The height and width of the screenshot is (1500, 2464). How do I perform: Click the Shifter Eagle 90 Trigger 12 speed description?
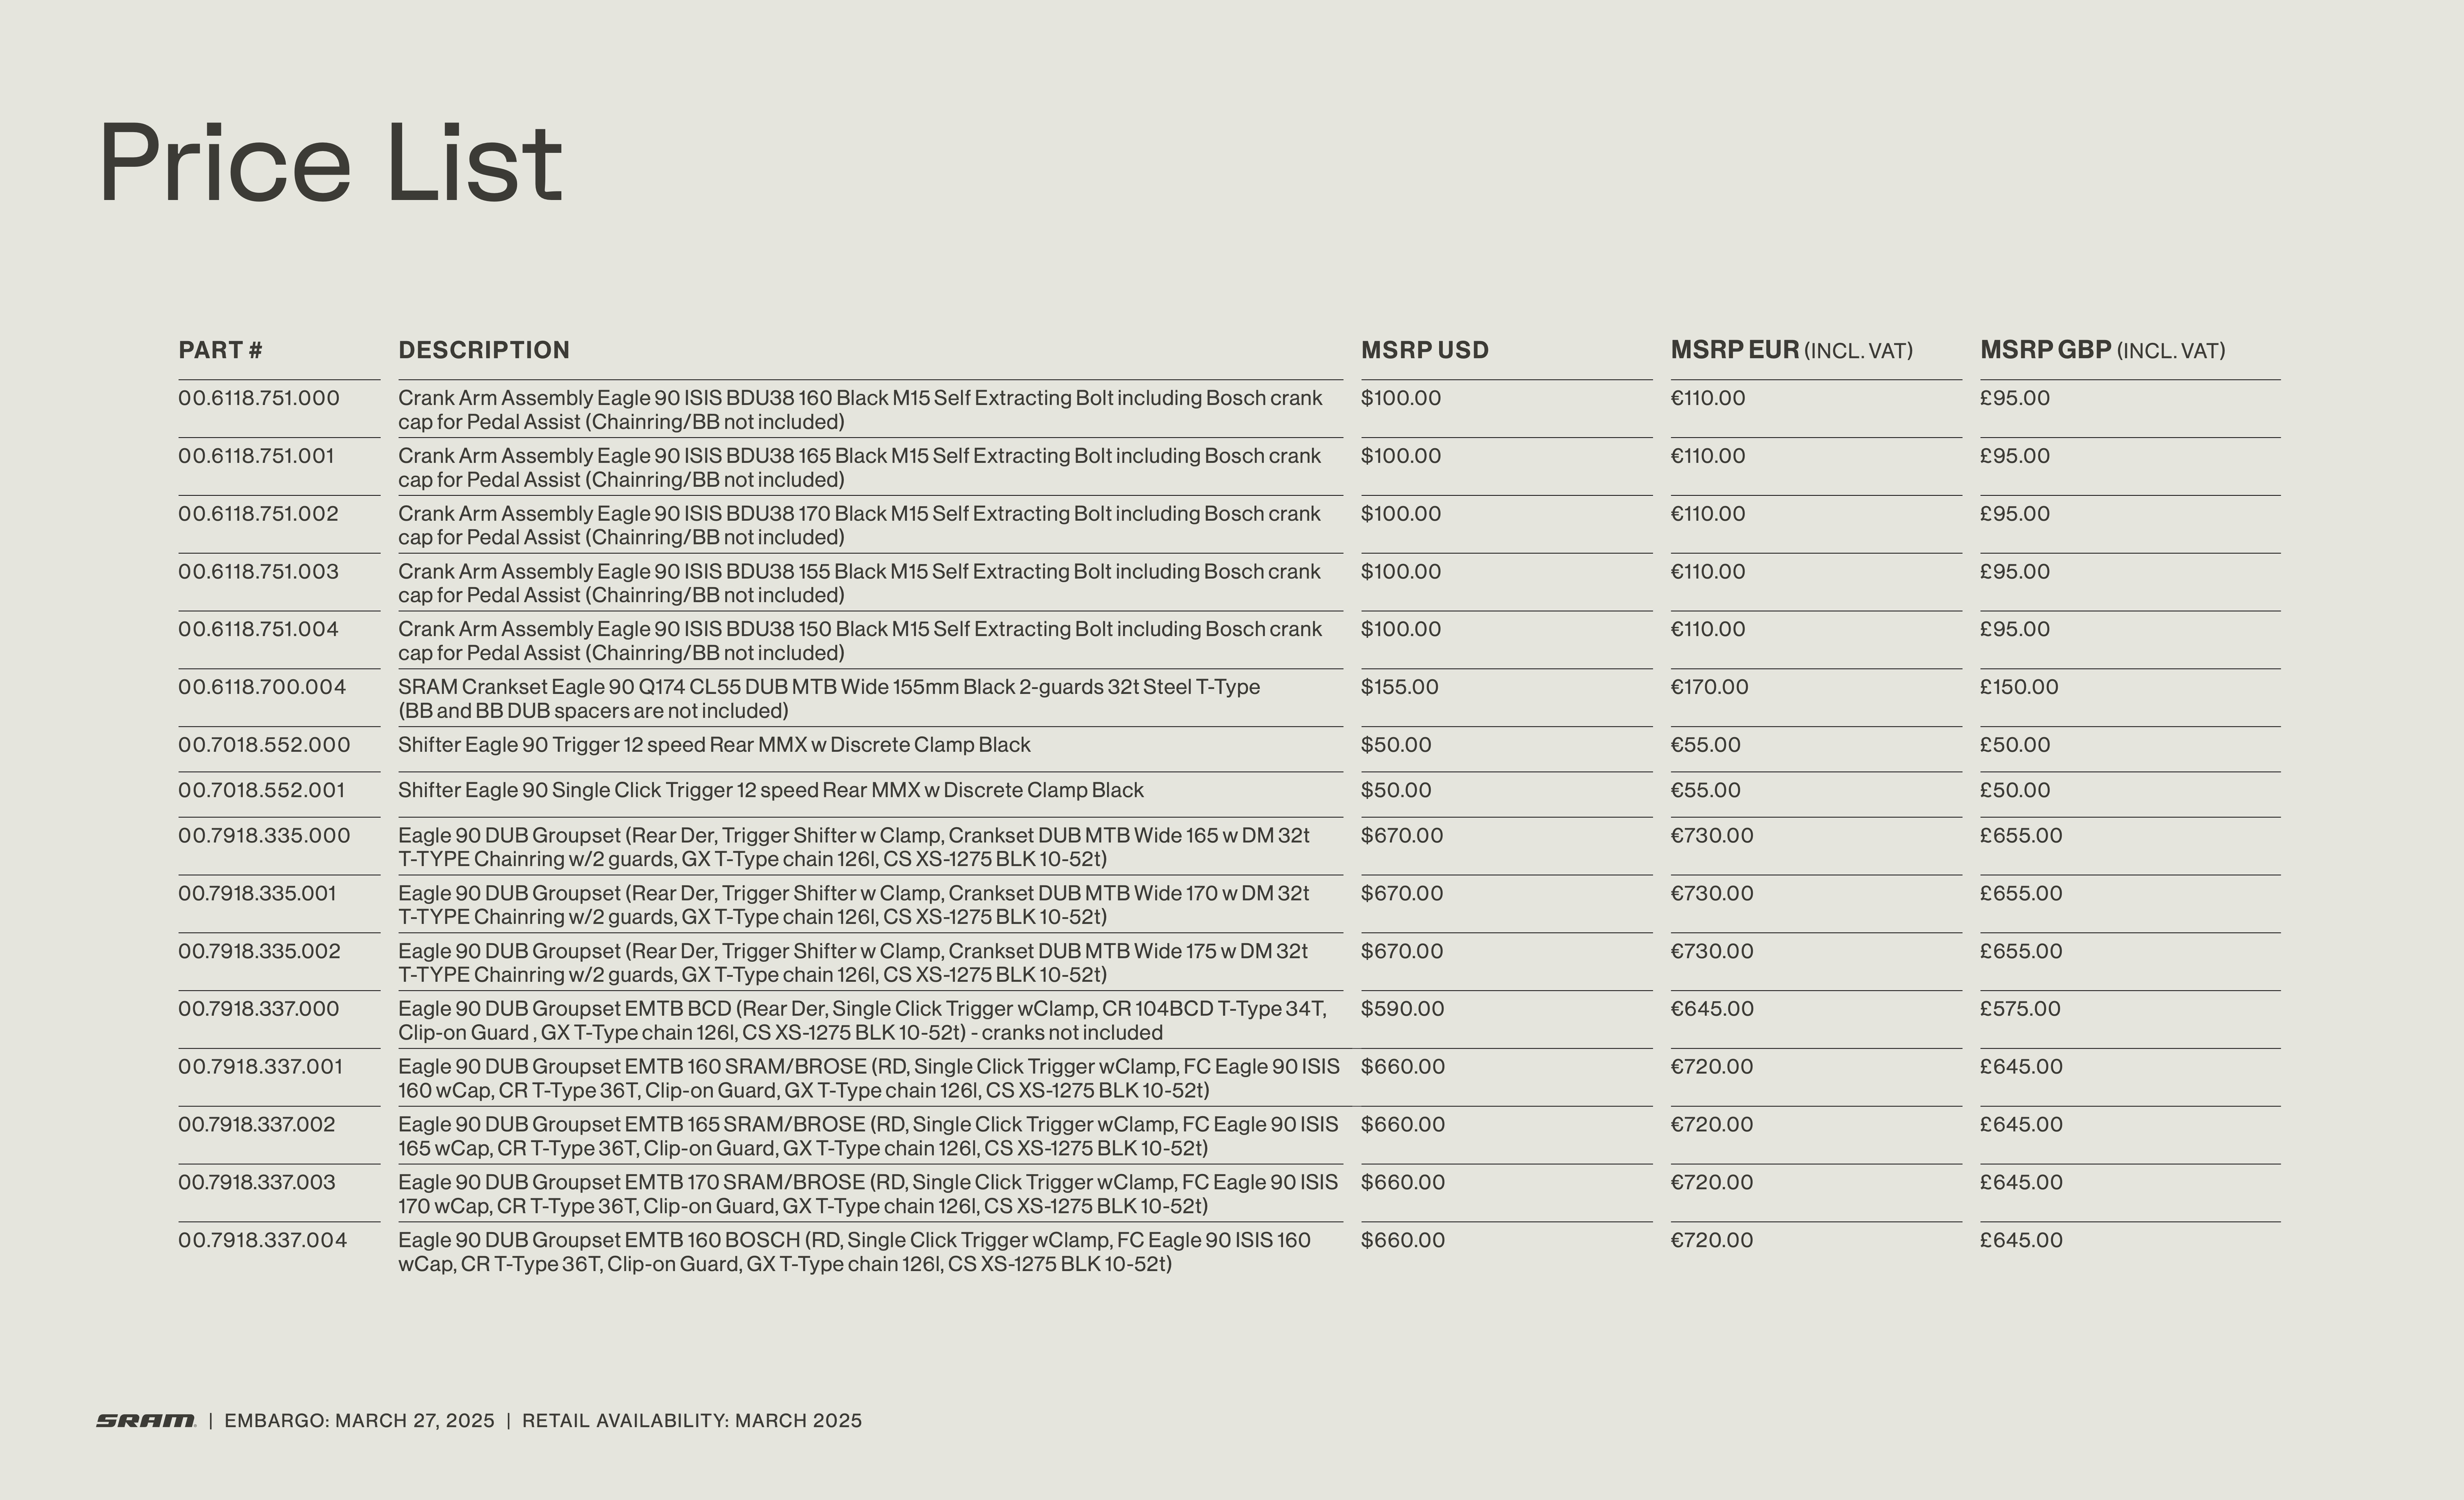point(714,745)
